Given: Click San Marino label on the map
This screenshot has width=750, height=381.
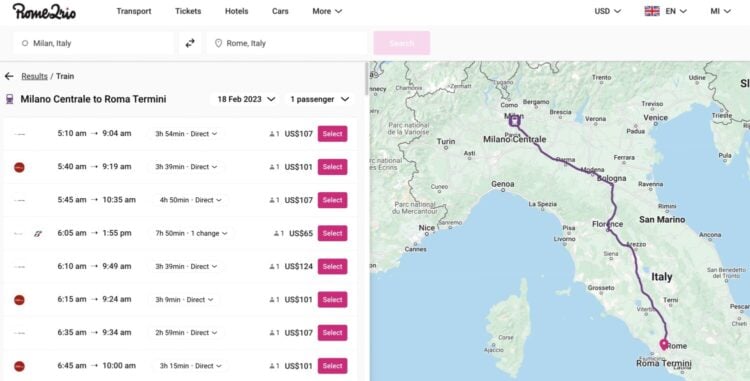Looking at the screenshot, I should click(x=662, y=219).
